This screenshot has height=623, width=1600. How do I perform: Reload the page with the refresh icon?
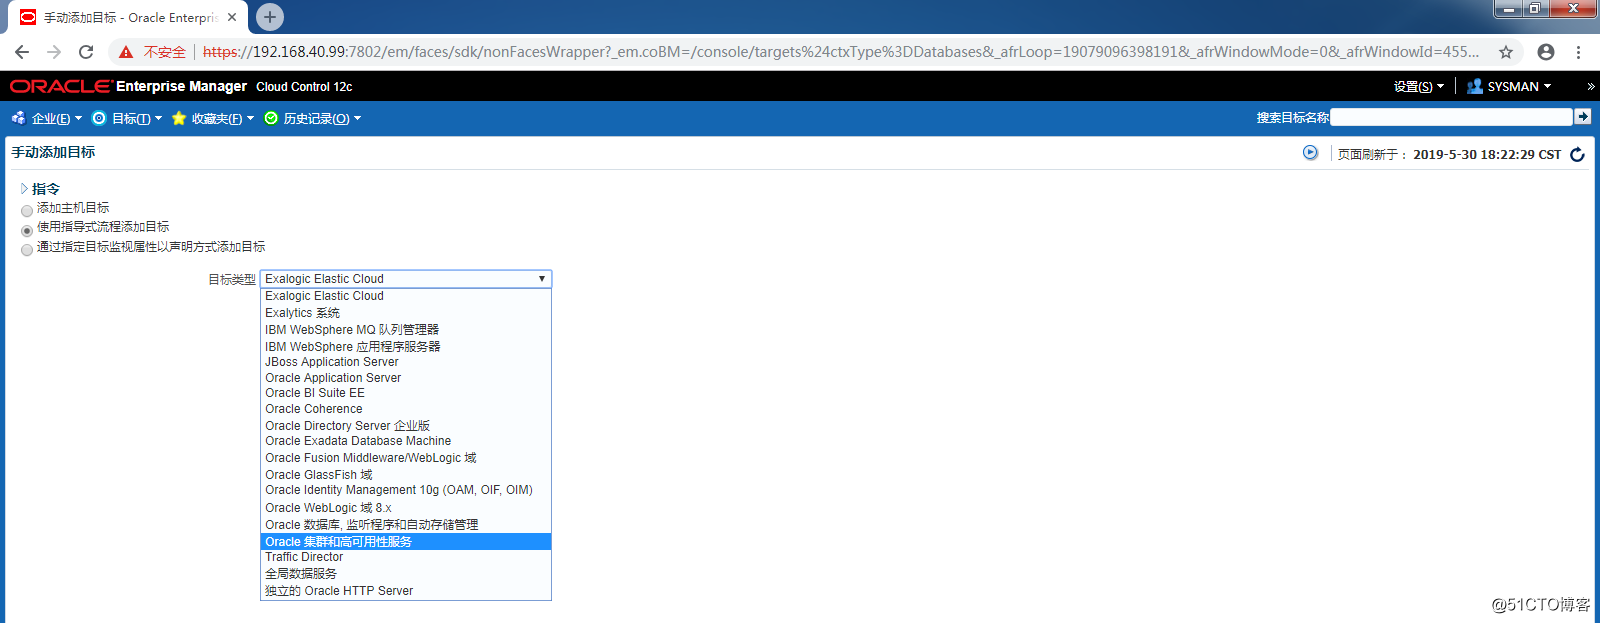[x=86, y=52]
